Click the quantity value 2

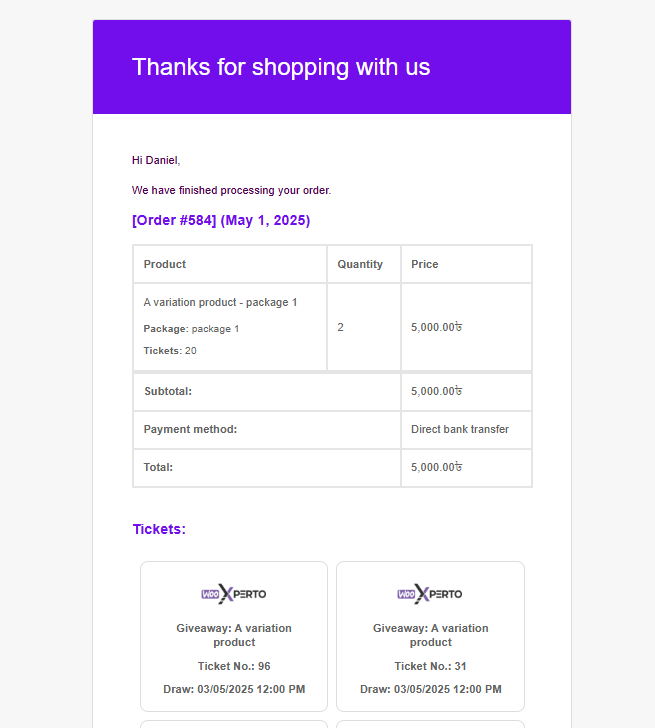[x=341, y=327]
